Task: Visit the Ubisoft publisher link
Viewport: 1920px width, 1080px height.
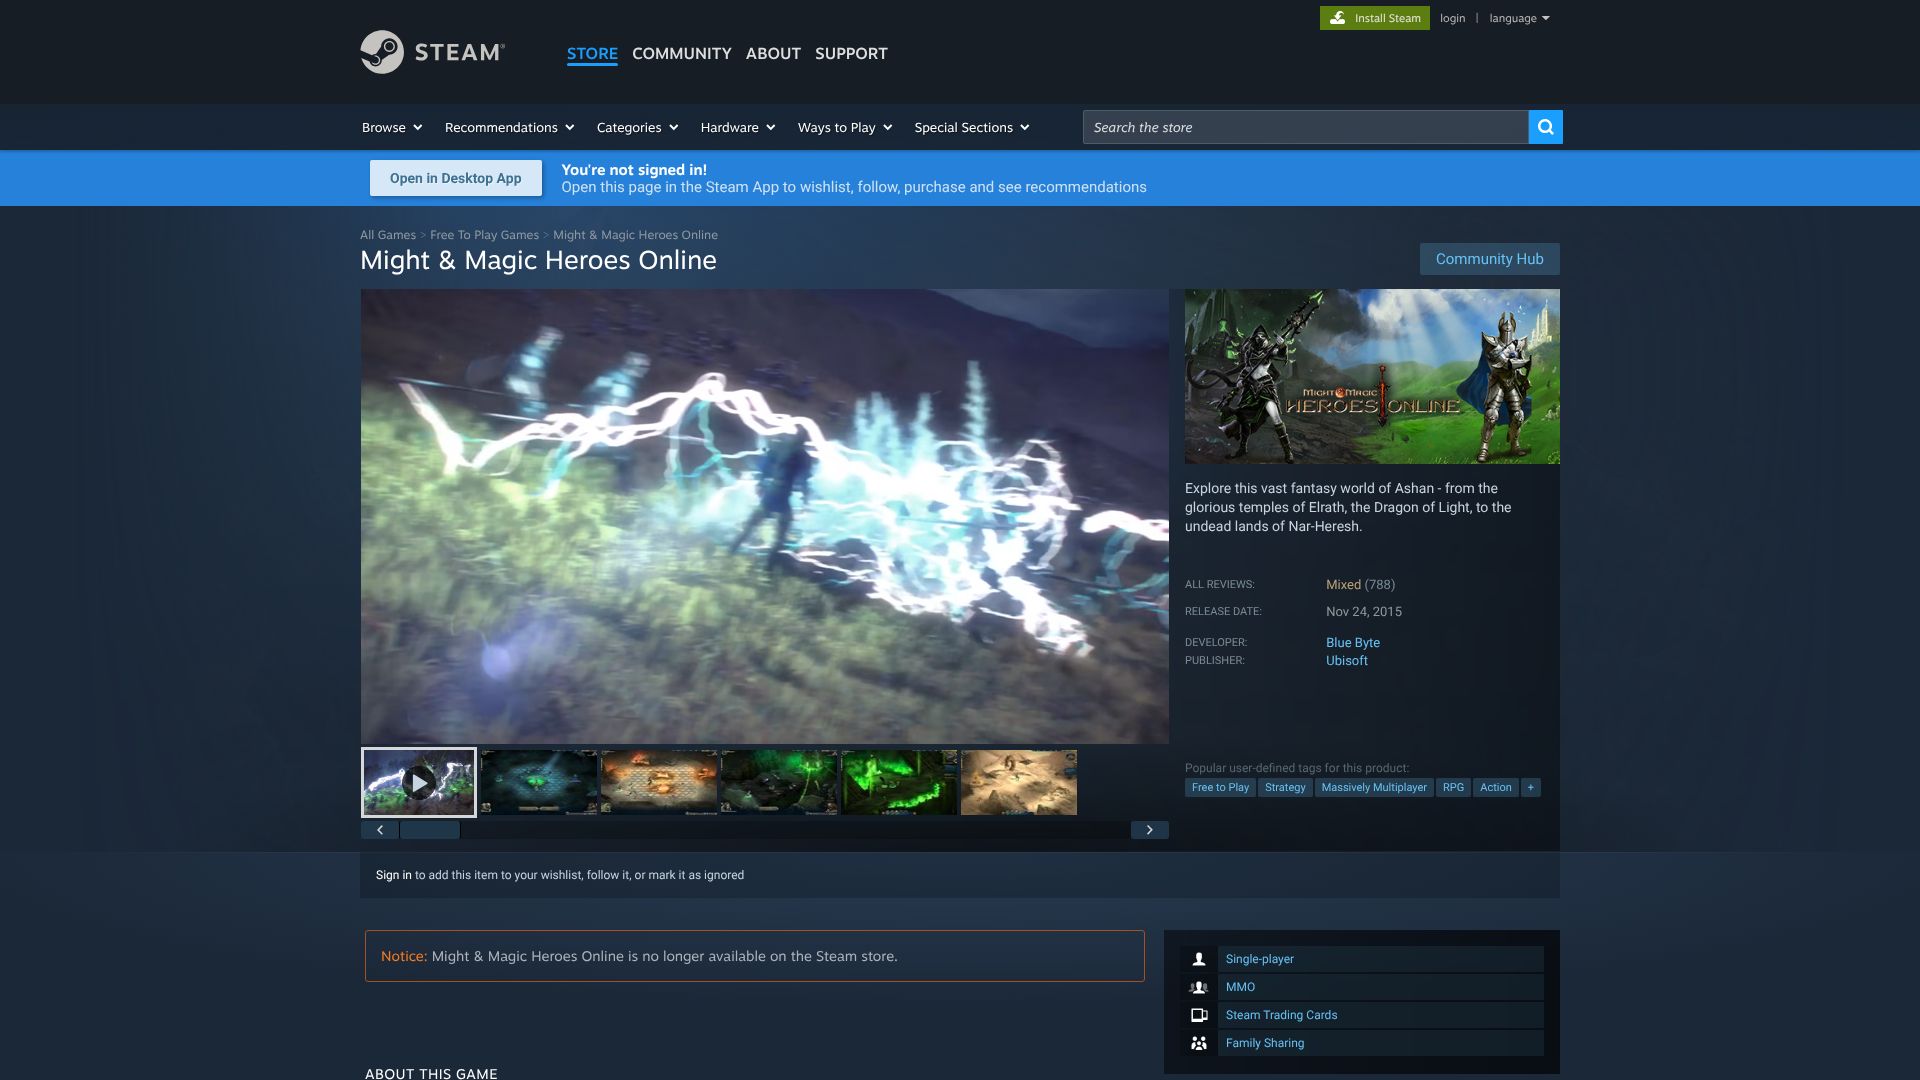Action: tap(1346, 660)
